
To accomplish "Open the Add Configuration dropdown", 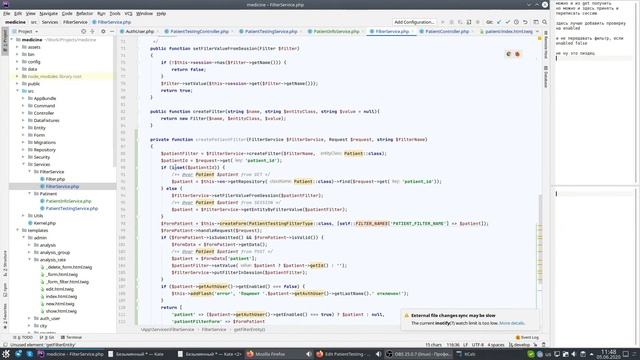I will (x=414, y=22).
